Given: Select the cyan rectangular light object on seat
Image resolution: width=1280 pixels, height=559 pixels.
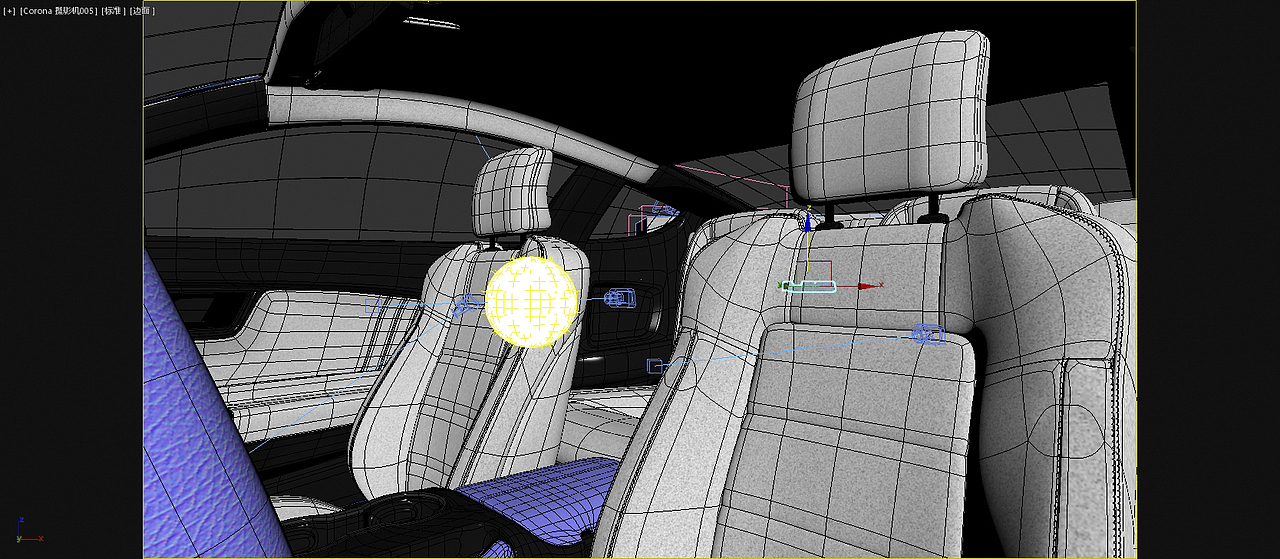Looking at the screenshot, I should click(x=809, y=287).
